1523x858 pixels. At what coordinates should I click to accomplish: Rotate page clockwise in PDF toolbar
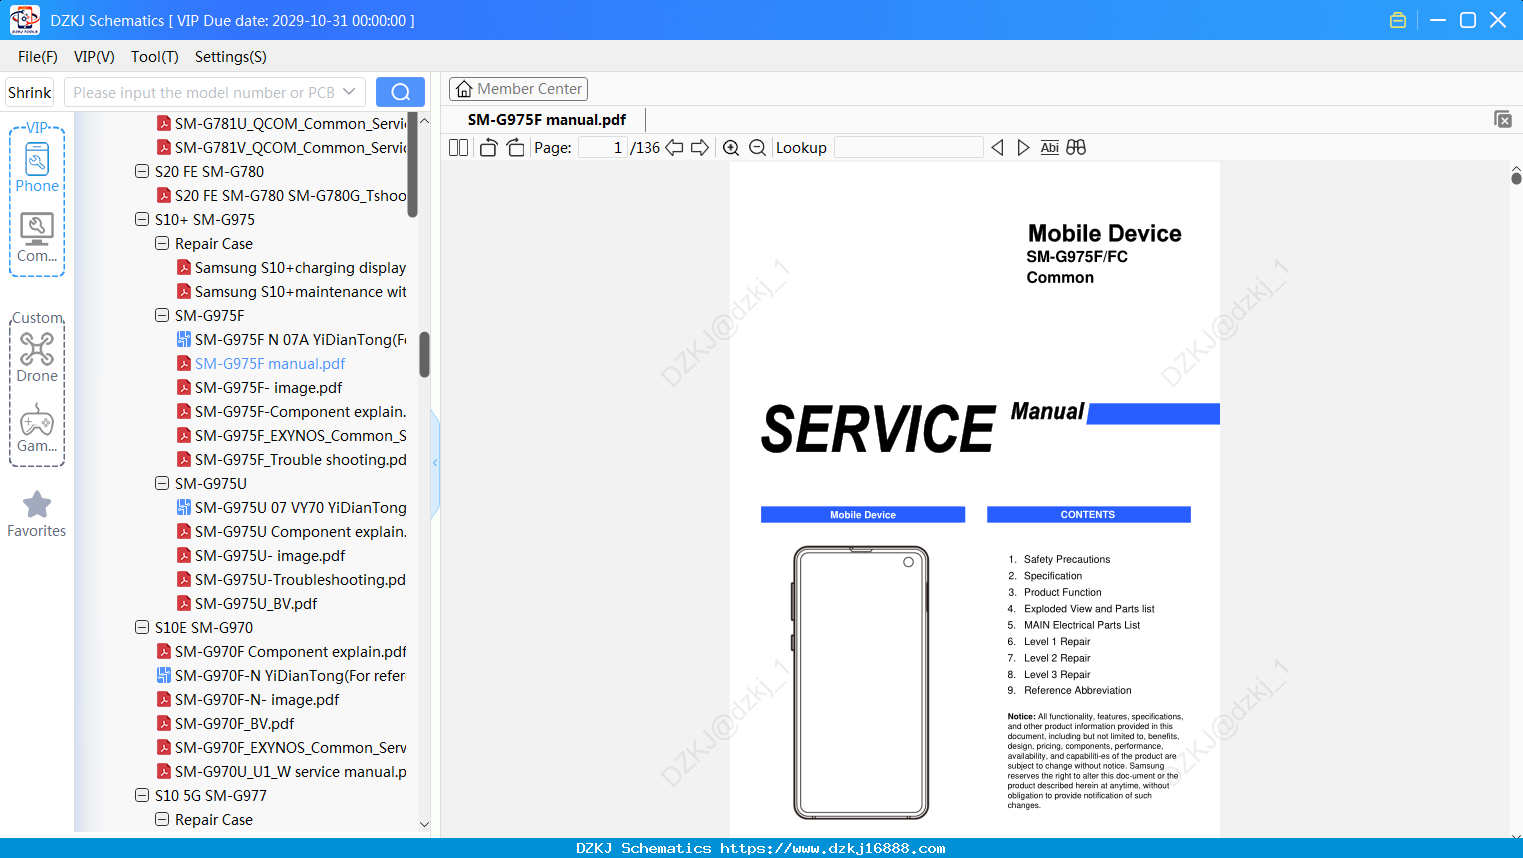(515, 148)
